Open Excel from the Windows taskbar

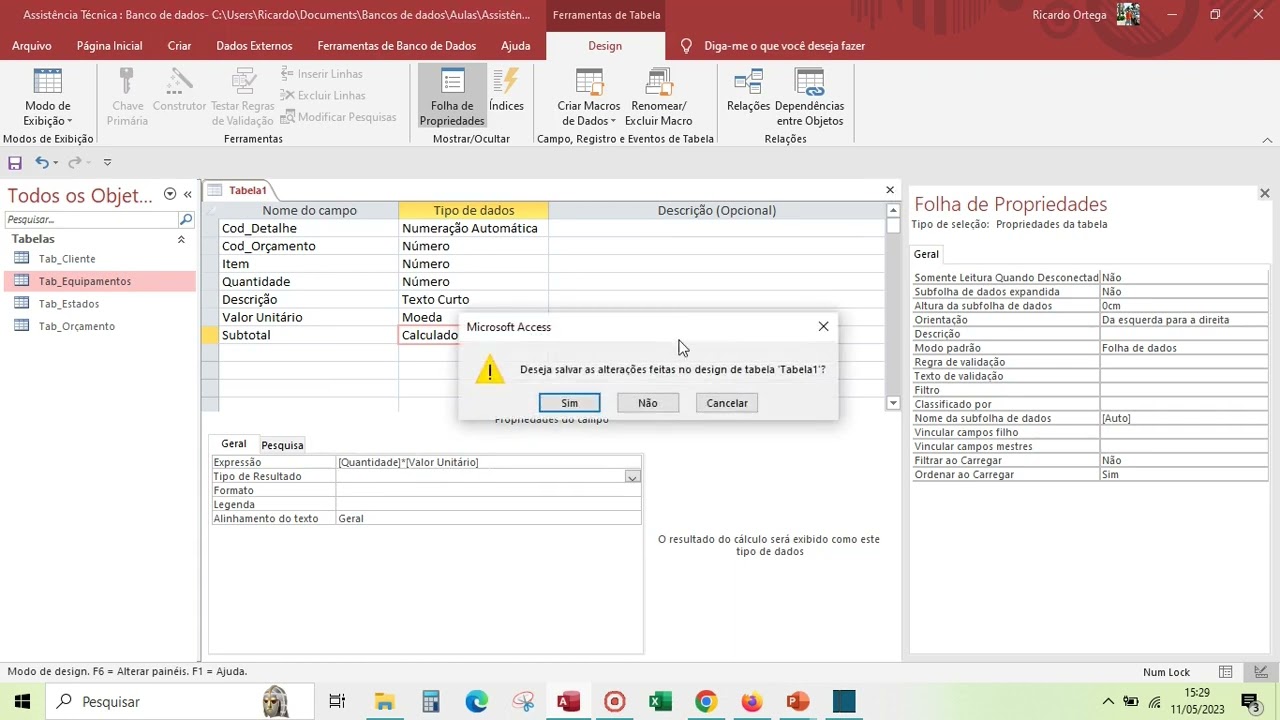pos(660,702)
